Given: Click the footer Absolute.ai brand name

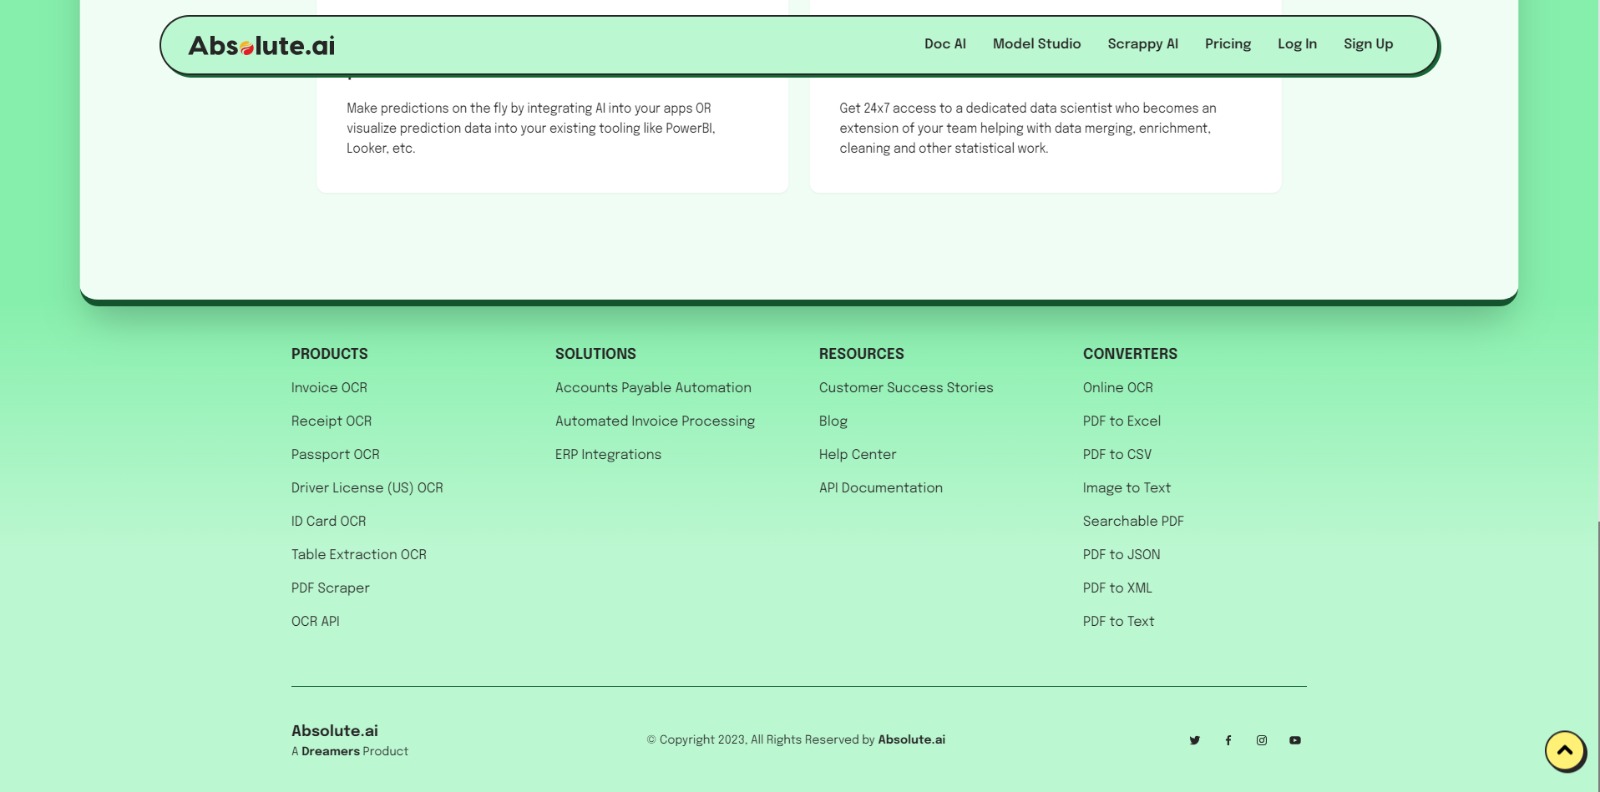Looking at the screenshot, I should click(x=335, y=731).
